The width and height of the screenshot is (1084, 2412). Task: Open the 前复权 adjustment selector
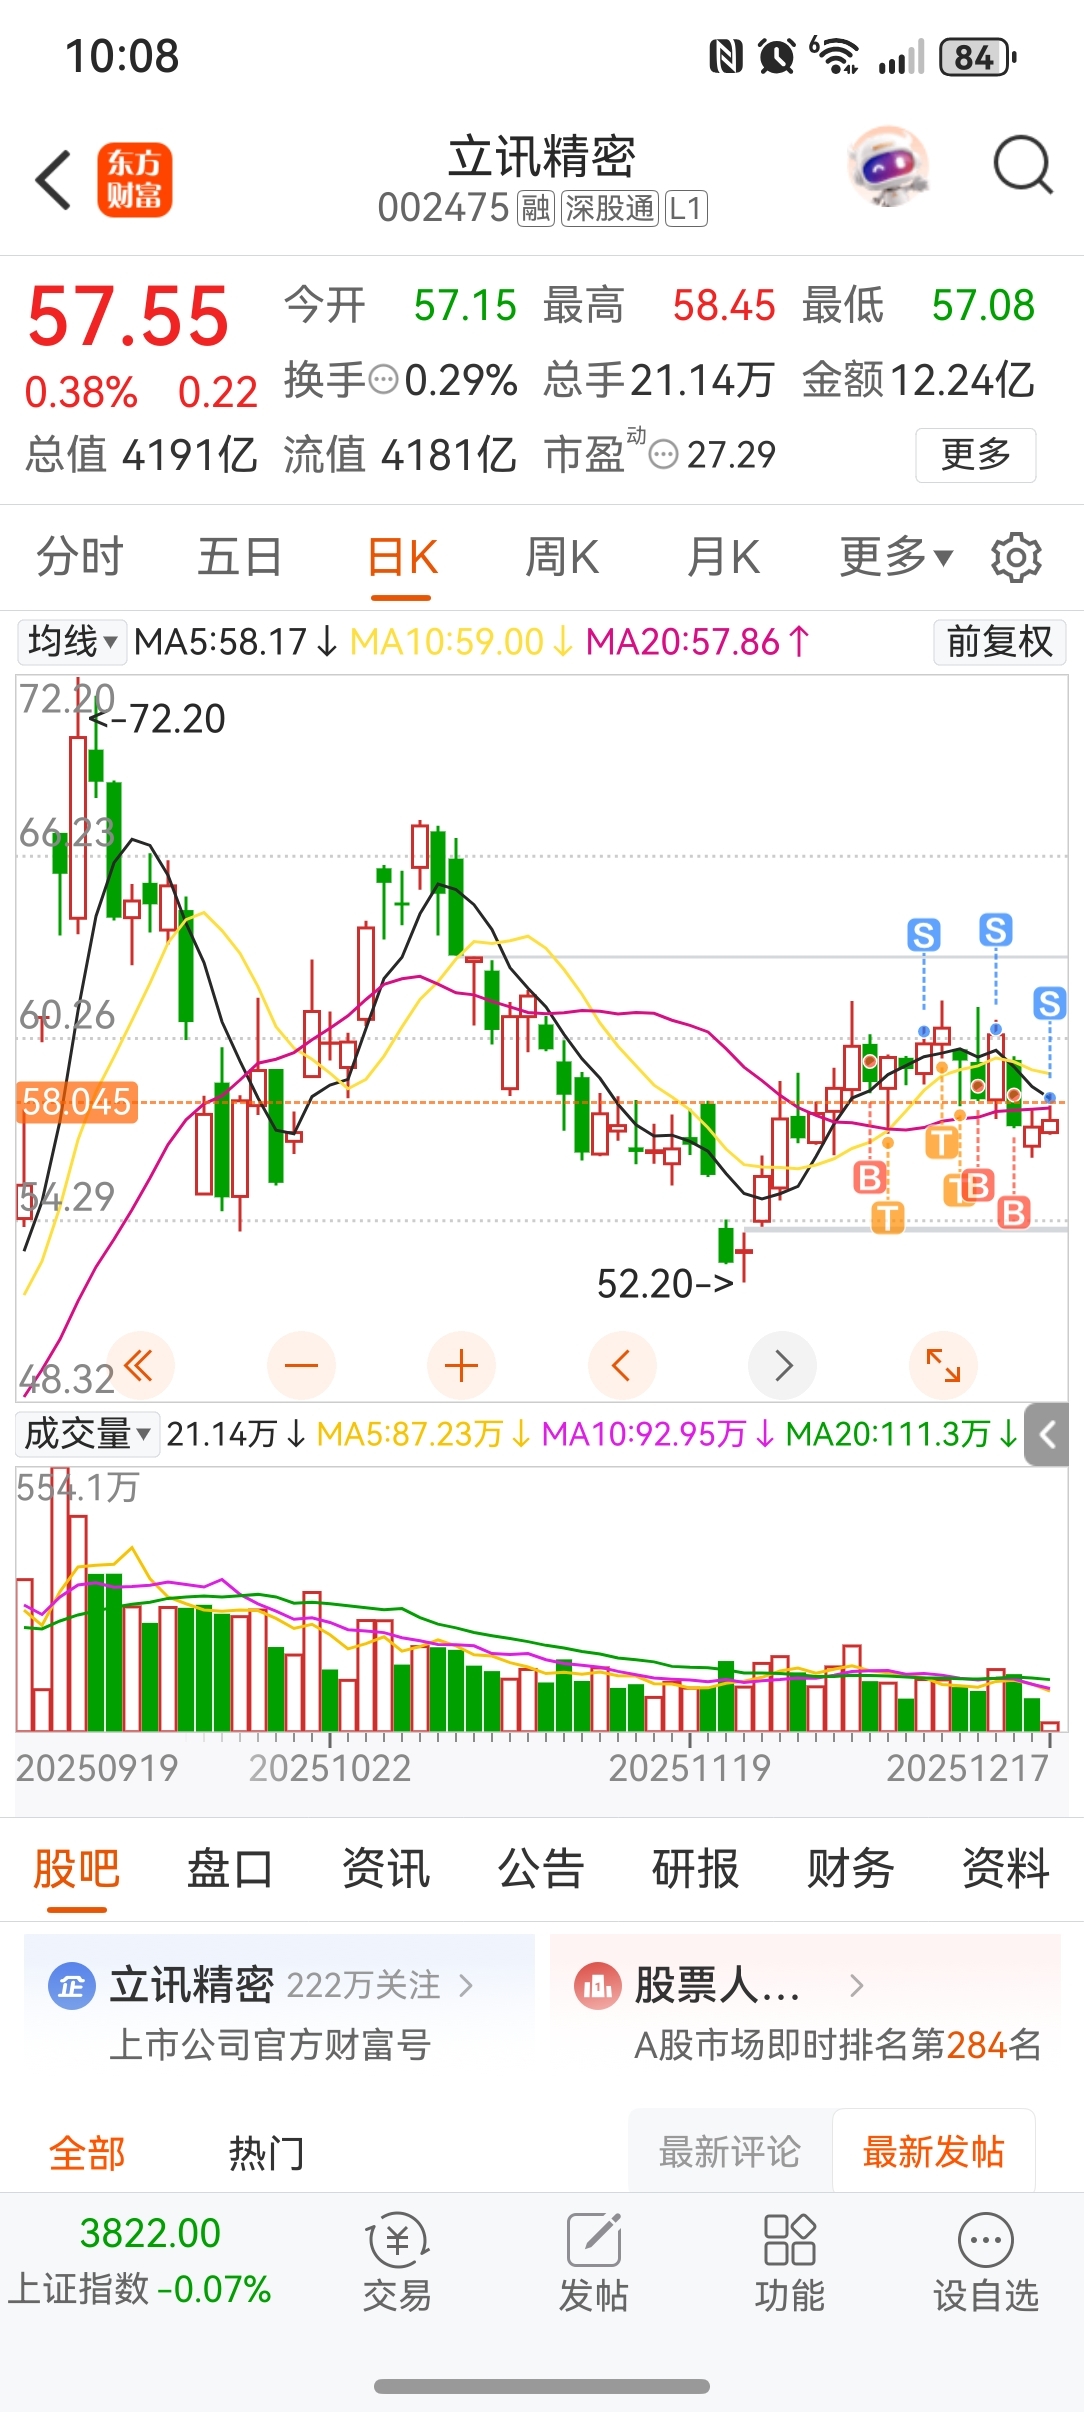tap(999, 641)
